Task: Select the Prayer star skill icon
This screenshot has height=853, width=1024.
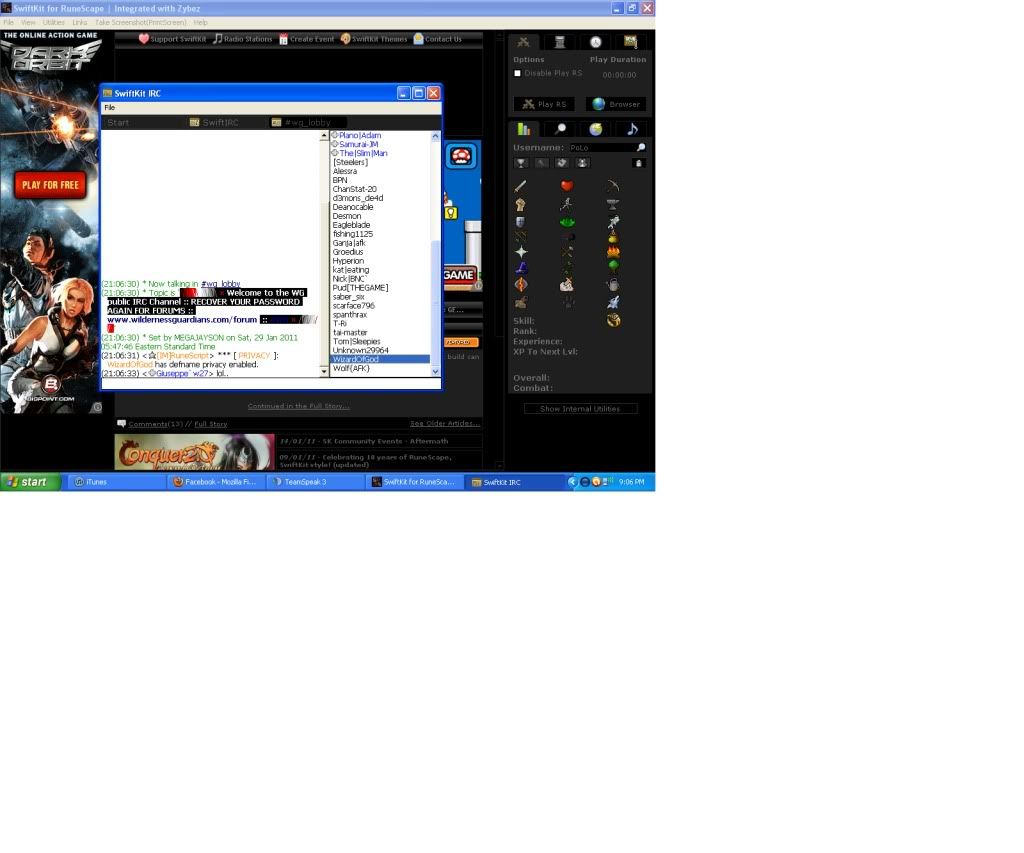Action: tap(520, 251)
